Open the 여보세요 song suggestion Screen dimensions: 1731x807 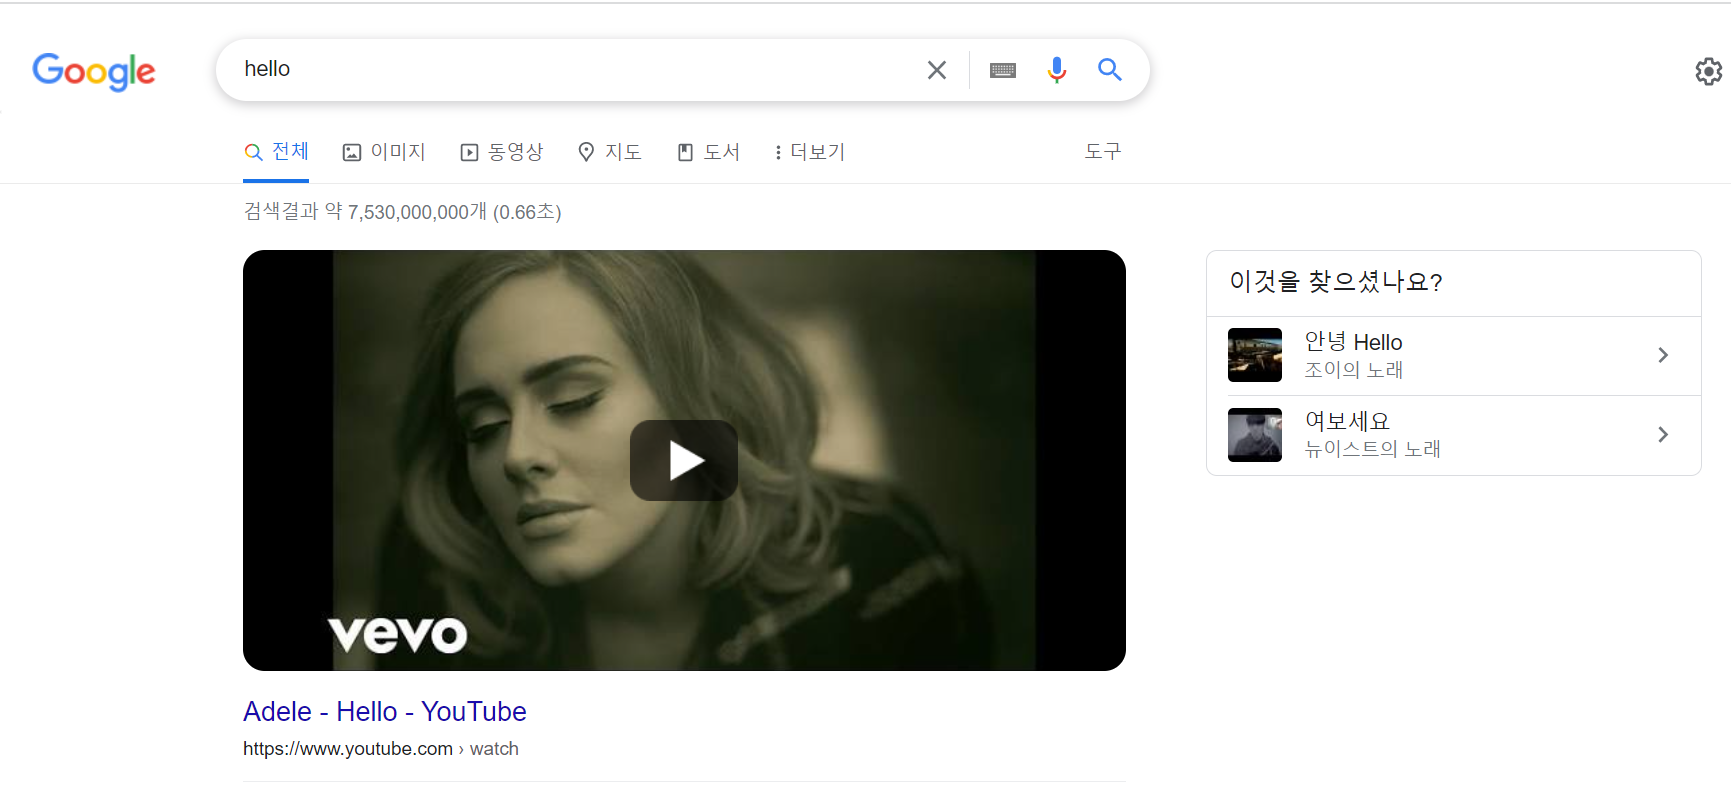[x=1454, y=435]
